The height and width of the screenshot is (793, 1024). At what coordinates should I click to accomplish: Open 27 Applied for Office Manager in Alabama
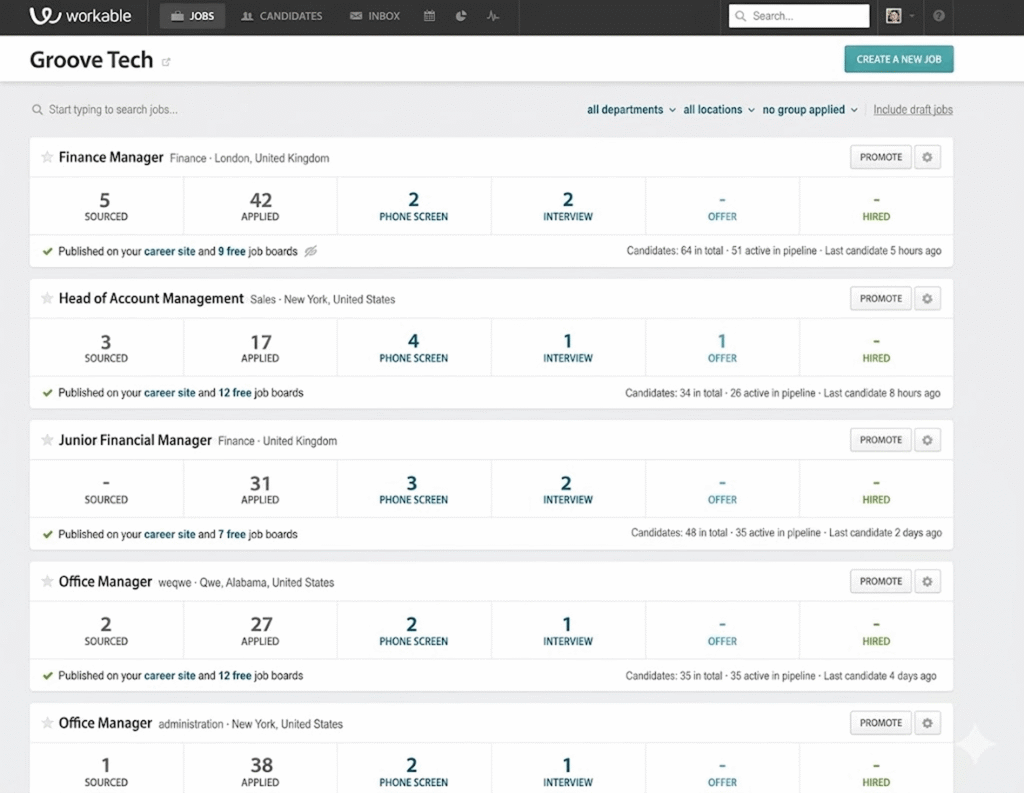260,630
